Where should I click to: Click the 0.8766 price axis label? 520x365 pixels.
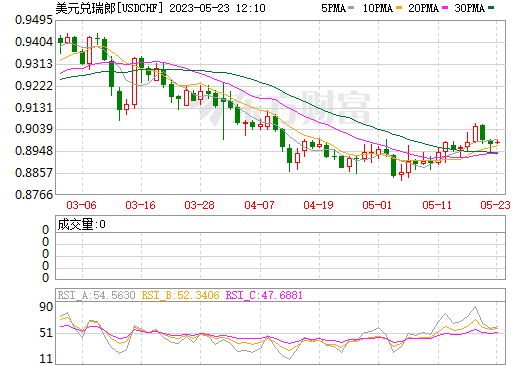point(34,194)
